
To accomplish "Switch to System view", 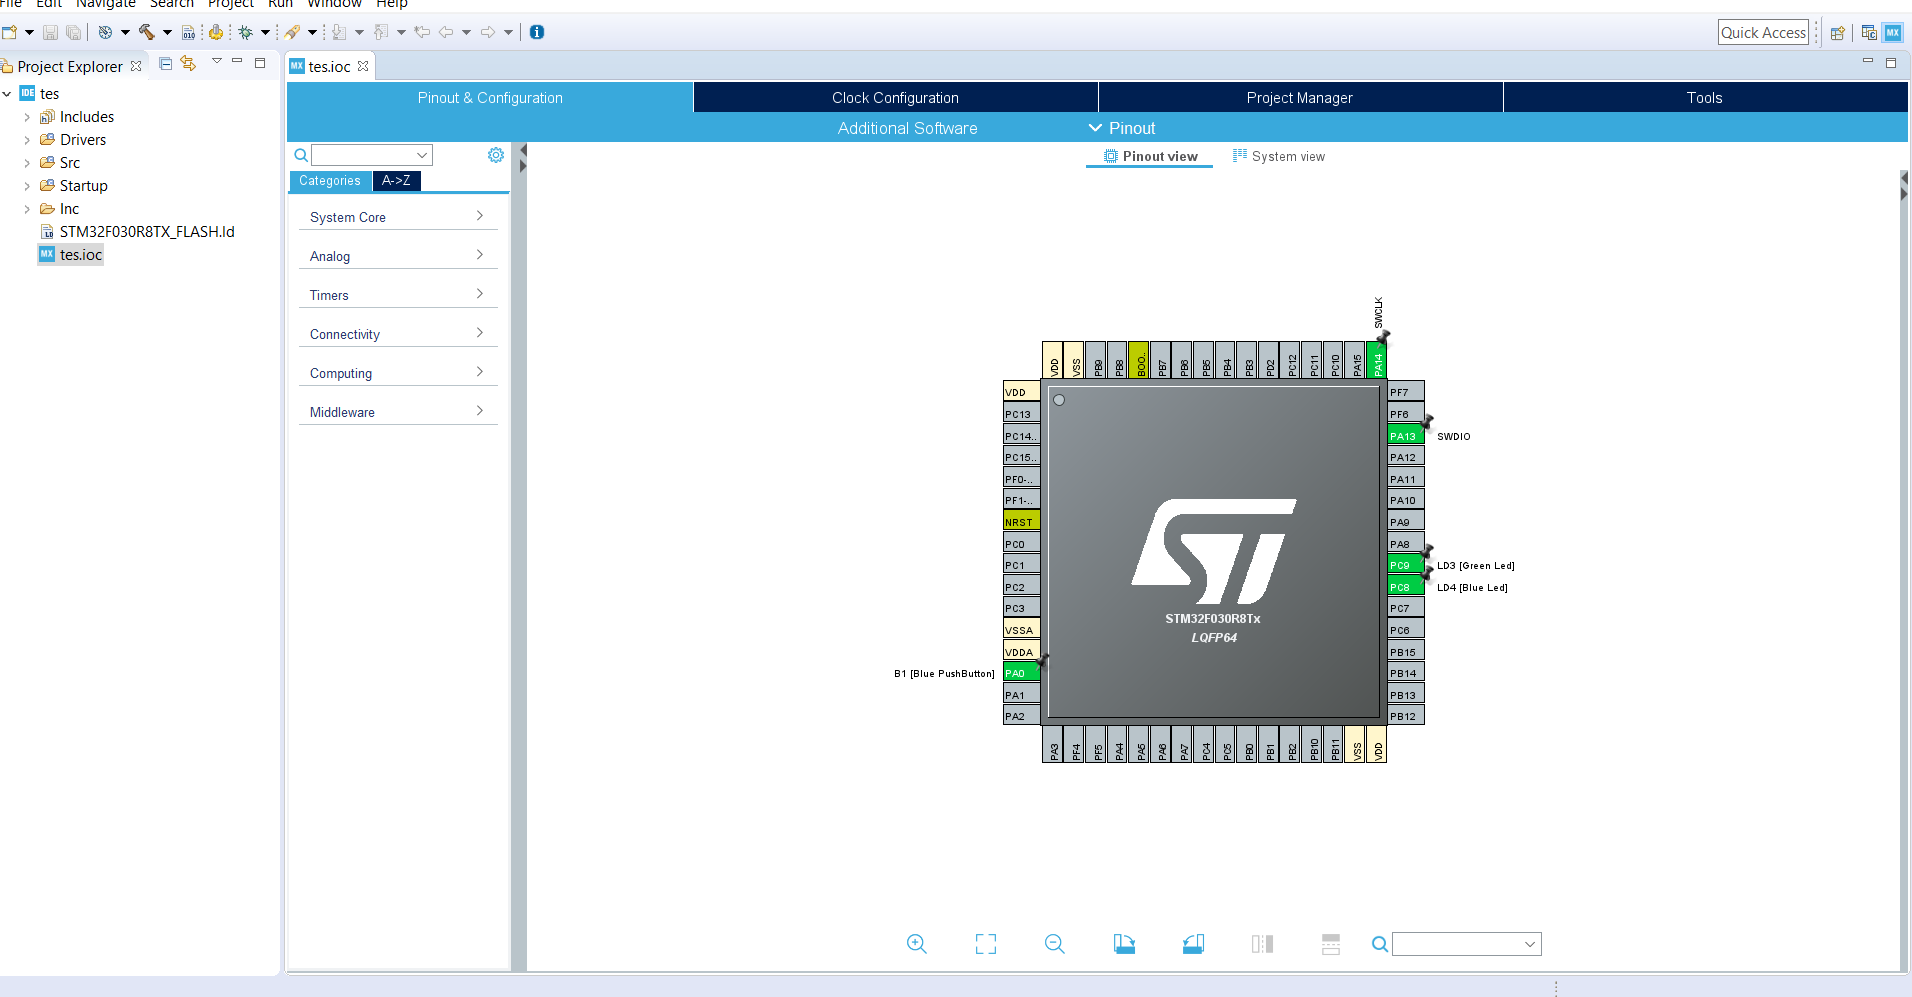I will pyautogui.click(x=1288, y=156).
